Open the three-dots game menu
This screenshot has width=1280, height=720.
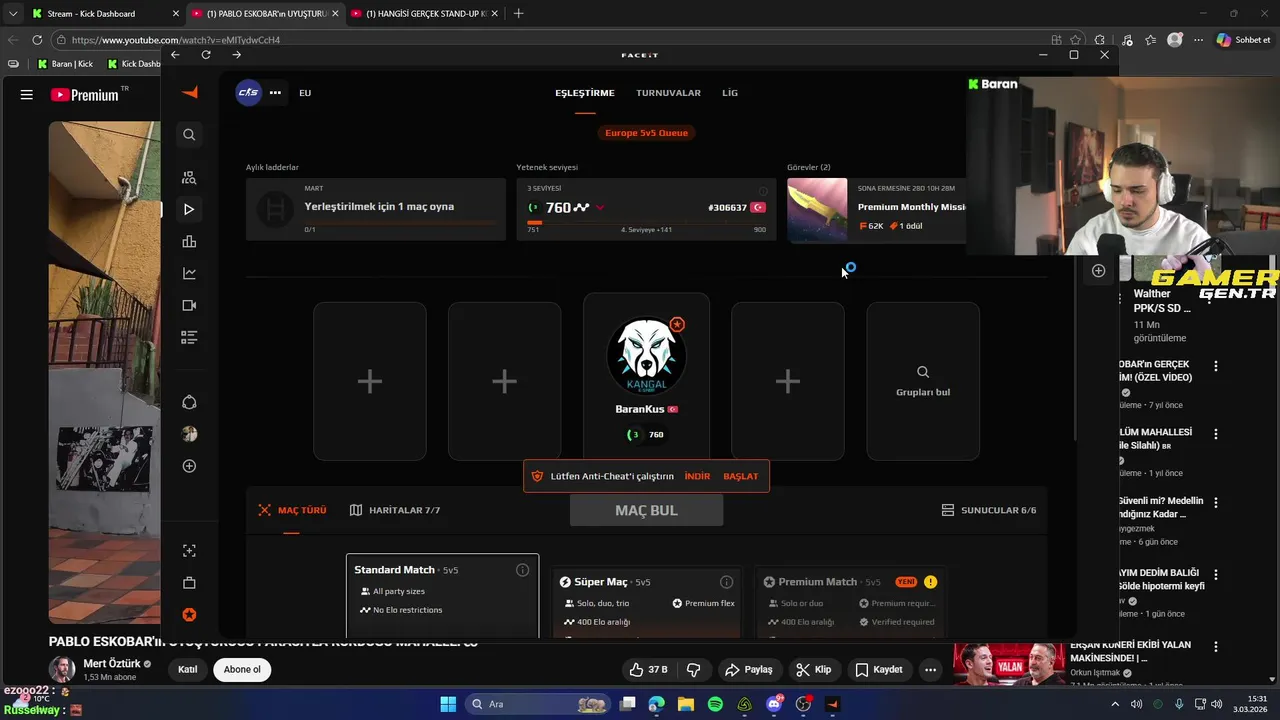[x=275, y=92]
